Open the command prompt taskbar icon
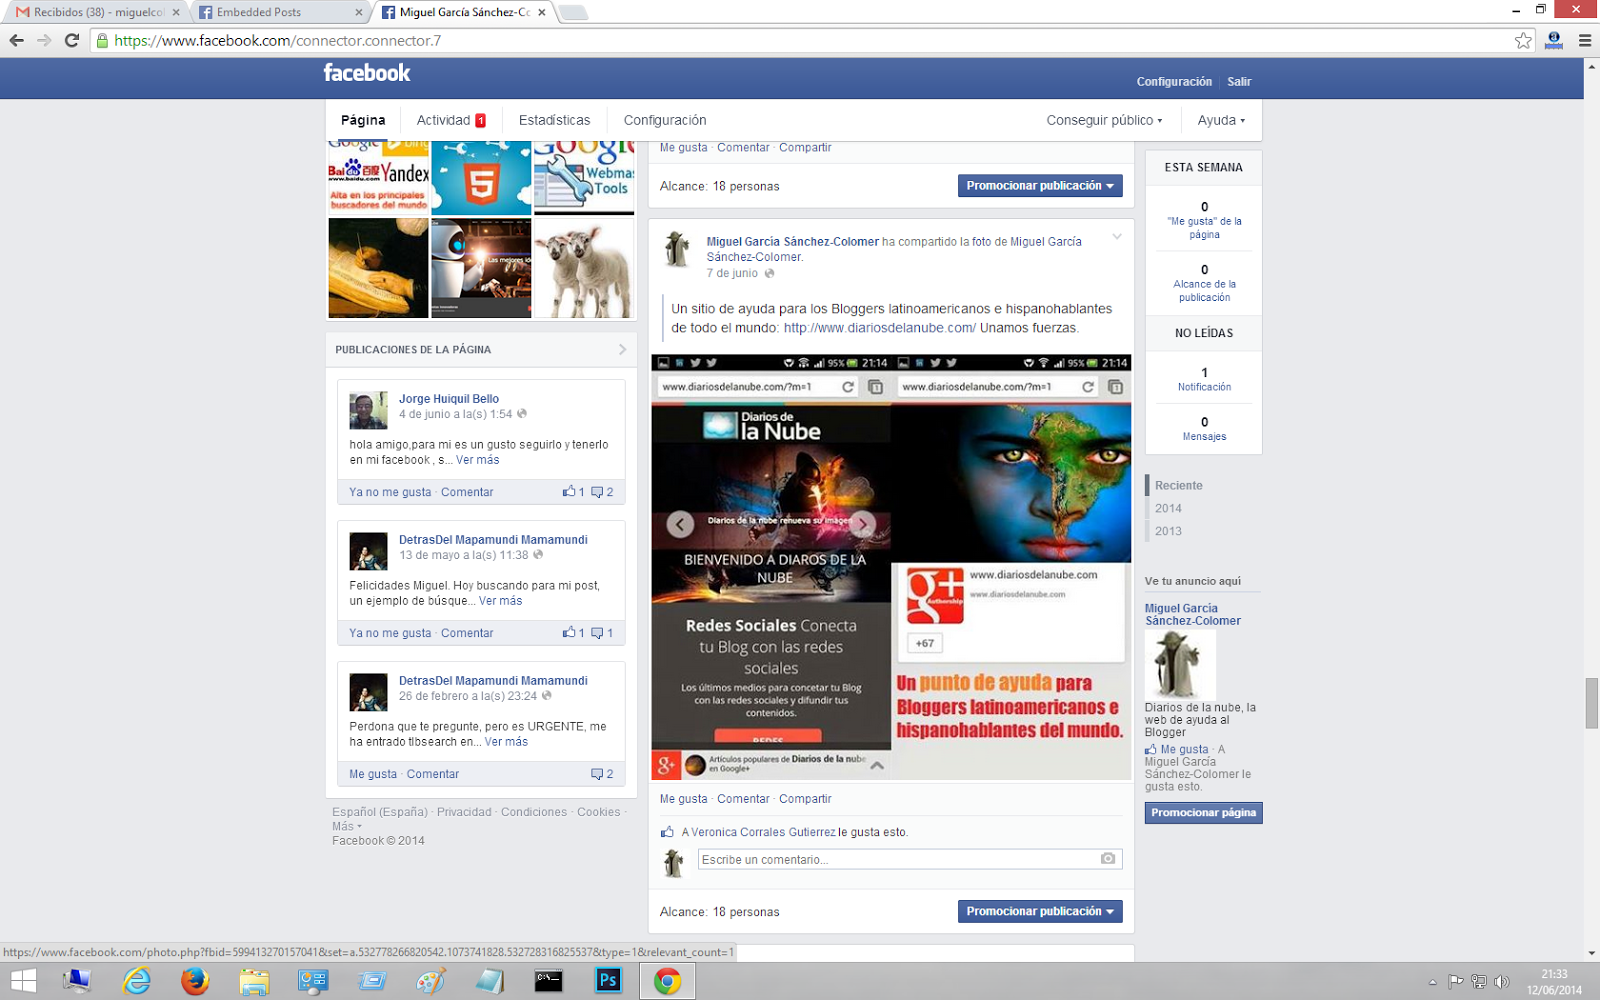1600x1000 pixels. tap(549, 981)
